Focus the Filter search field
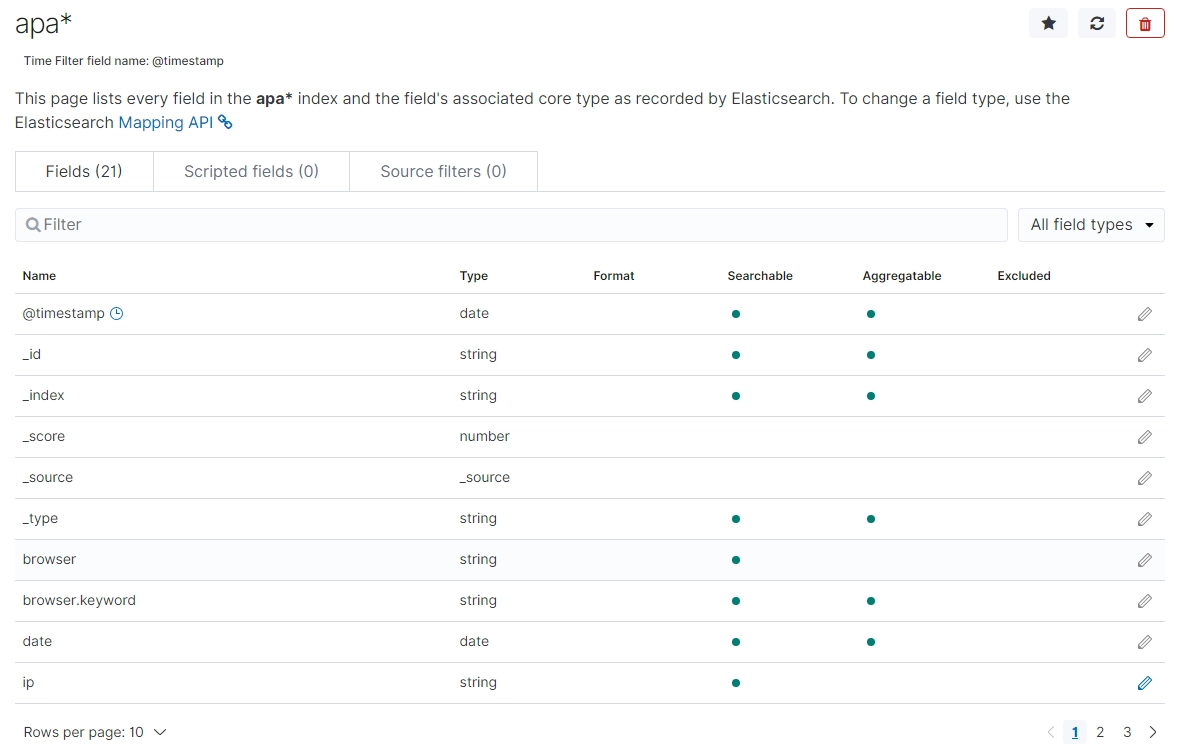The height and width of the screenshot is (753, 1177). (x=511, y=224)
